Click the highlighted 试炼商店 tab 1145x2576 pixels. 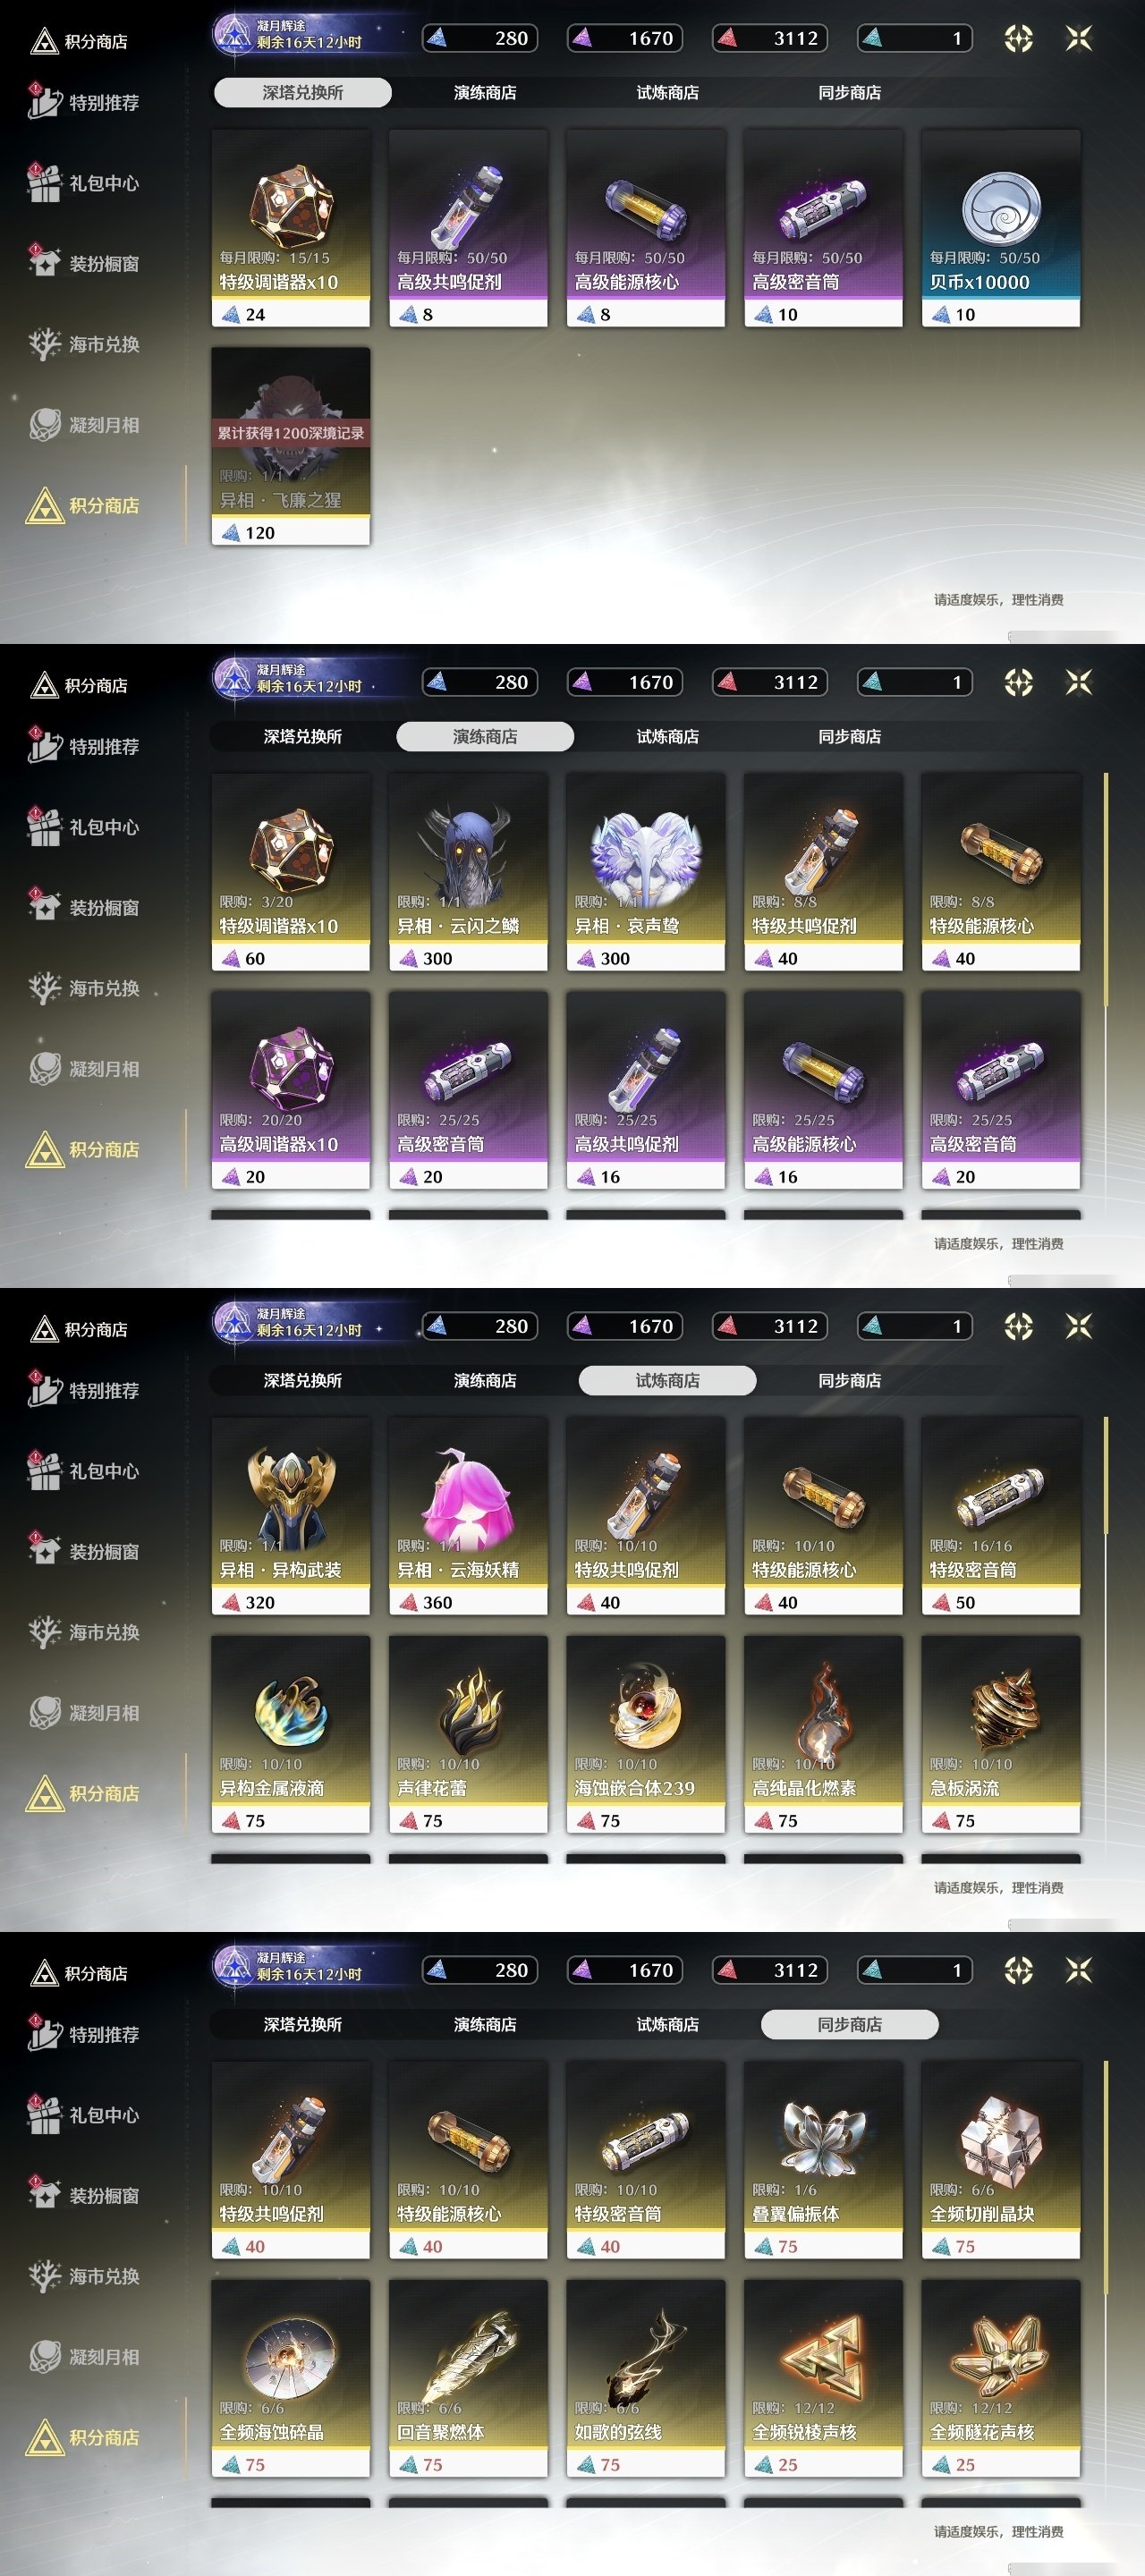point(667,1380)
